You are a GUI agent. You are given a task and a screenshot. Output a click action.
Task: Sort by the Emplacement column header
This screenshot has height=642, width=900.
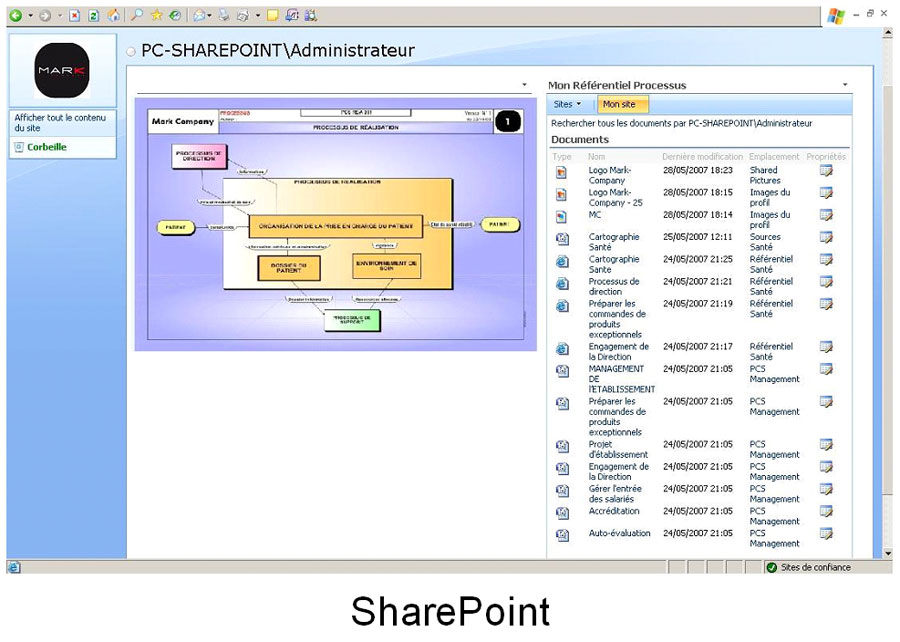(x=774, y=157)
